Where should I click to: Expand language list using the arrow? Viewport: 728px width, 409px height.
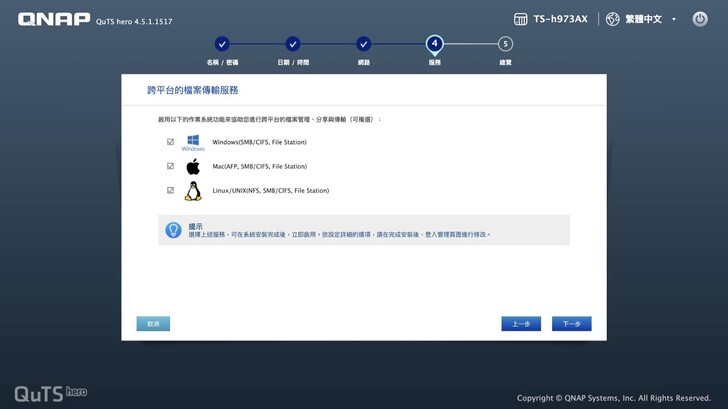(674, 19)
